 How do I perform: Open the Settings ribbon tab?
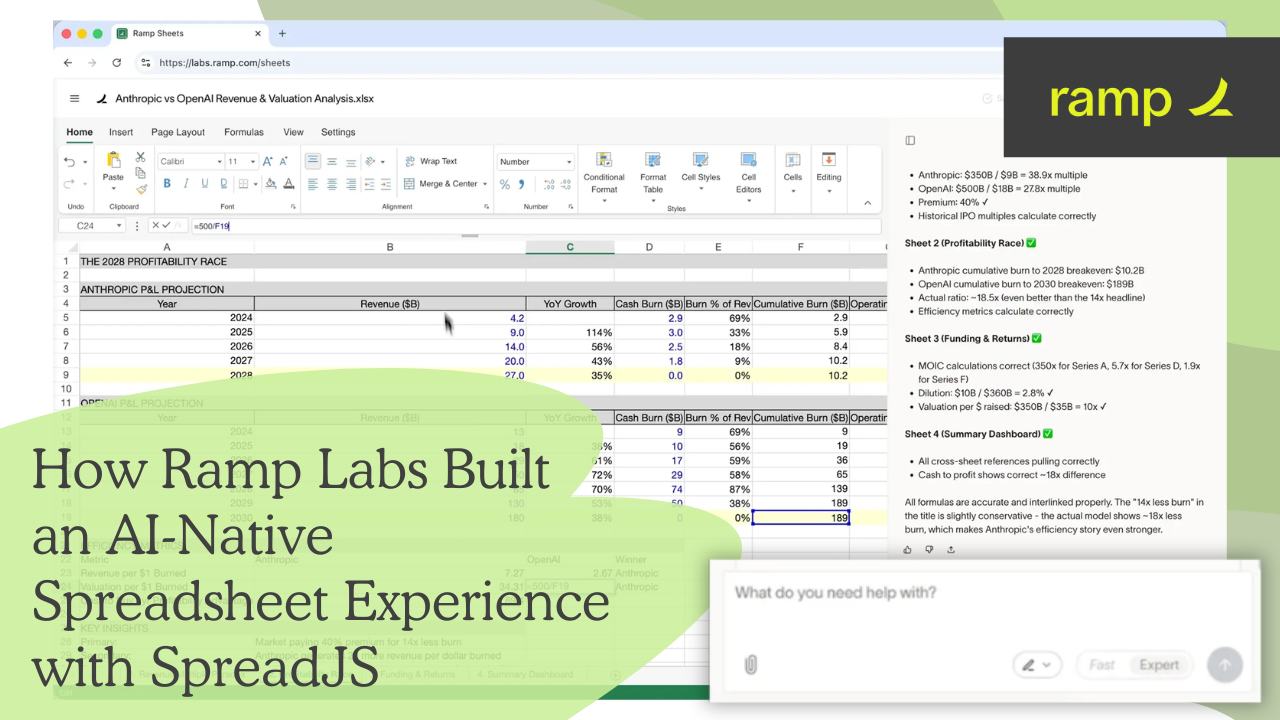click(x=338, y=132)
